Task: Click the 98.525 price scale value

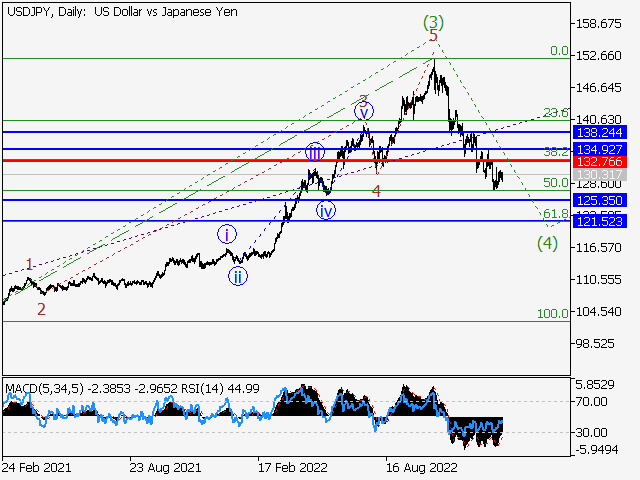Action: (595, 344)
